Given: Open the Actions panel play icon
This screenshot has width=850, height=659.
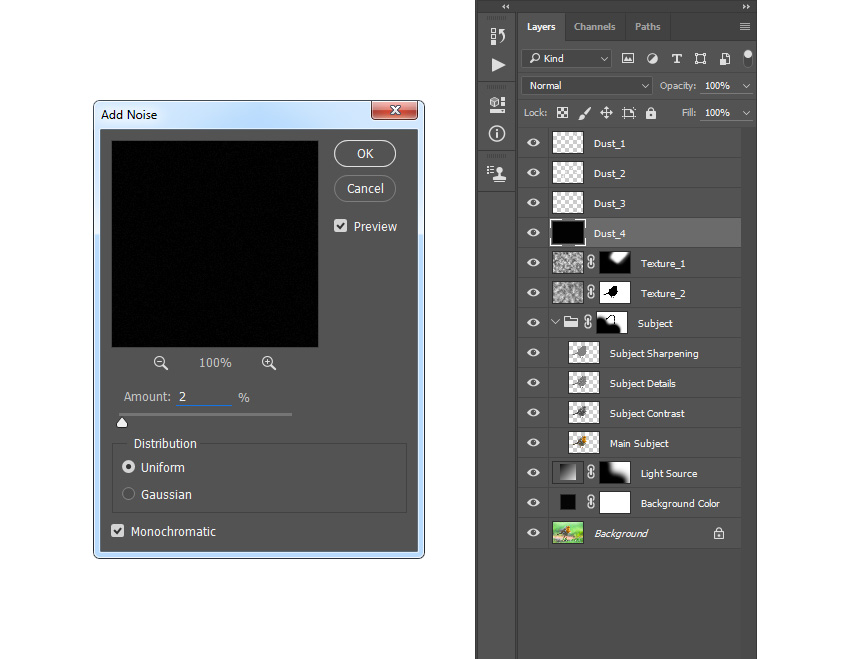Looking at the screenshot, I should pos(497,65).
